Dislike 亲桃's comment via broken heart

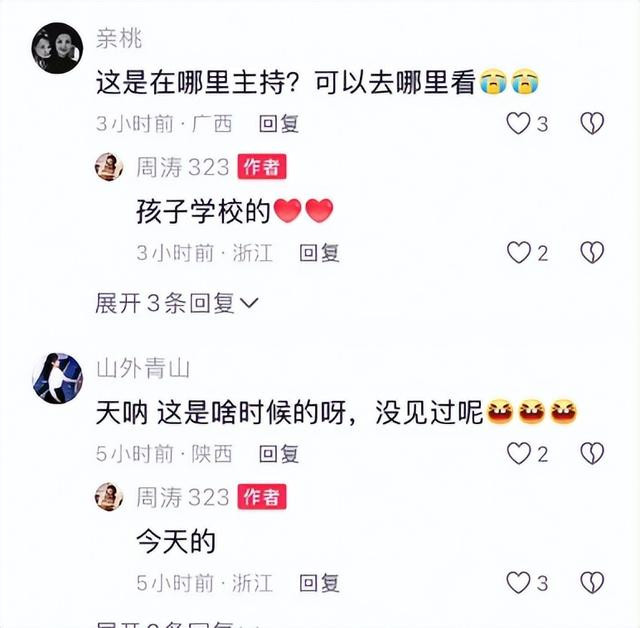tap(592, 124)
